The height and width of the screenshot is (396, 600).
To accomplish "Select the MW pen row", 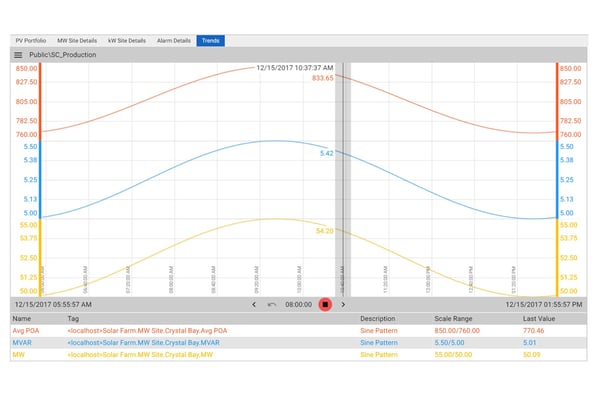I will [x=298, y=355].
